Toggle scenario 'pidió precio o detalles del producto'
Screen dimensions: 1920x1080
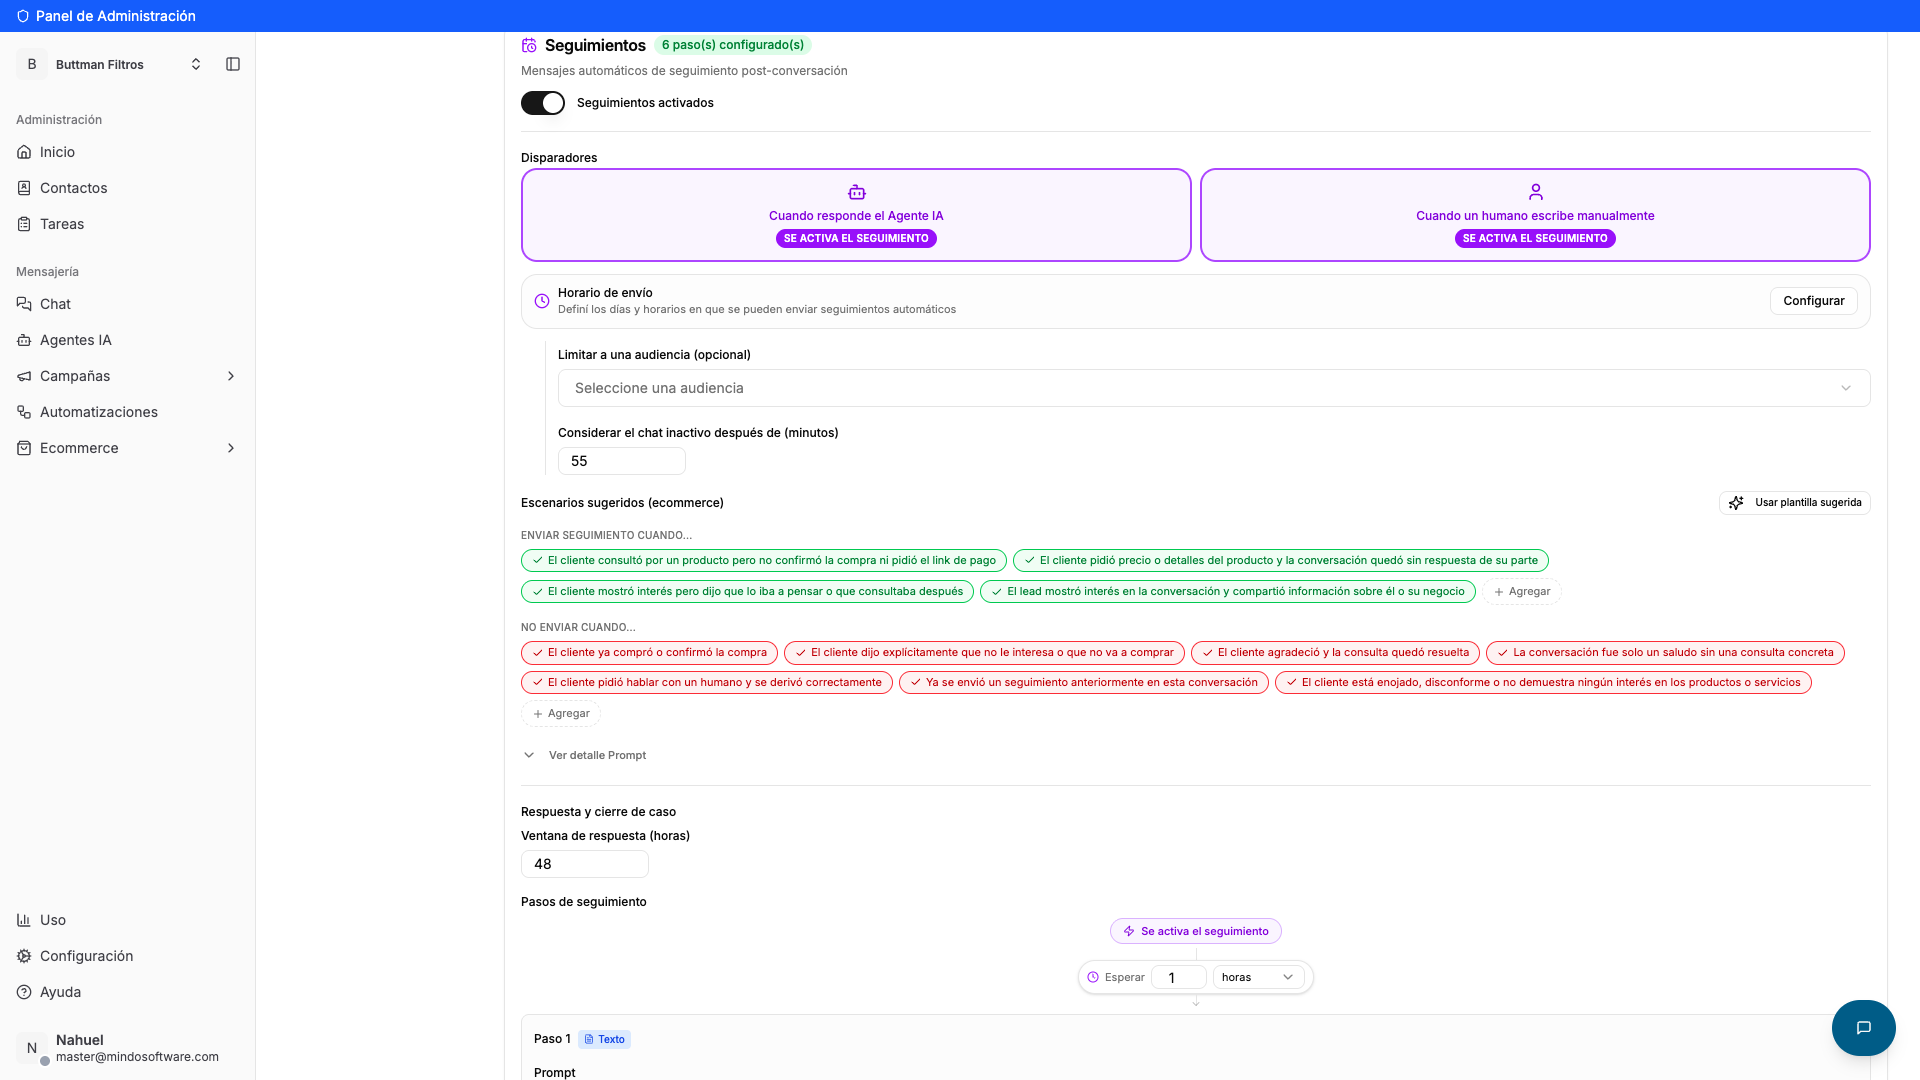point(1281,561)
